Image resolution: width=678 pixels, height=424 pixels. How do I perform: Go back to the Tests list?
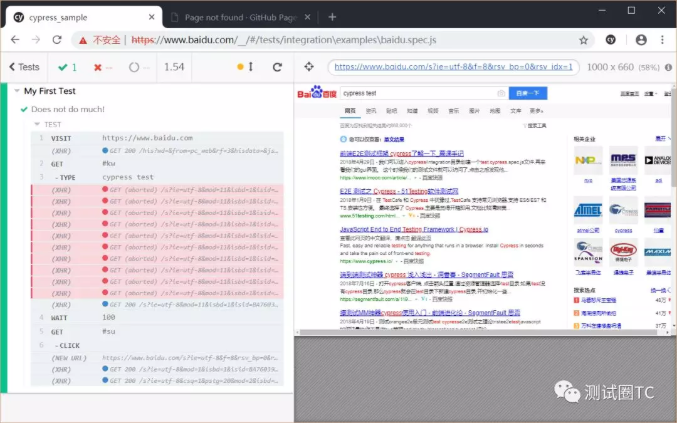[24, 67]
